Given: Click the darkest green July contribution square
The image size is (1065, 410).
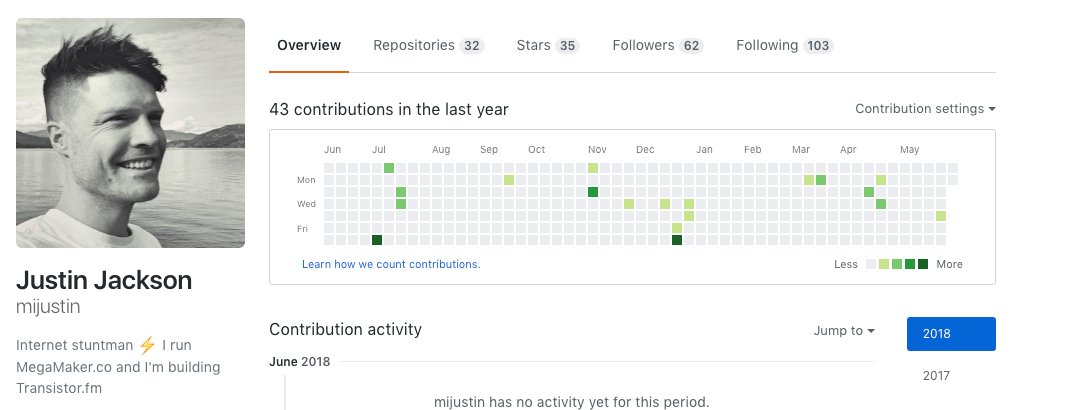Looking at the screenshot, I should click(377, 240).
